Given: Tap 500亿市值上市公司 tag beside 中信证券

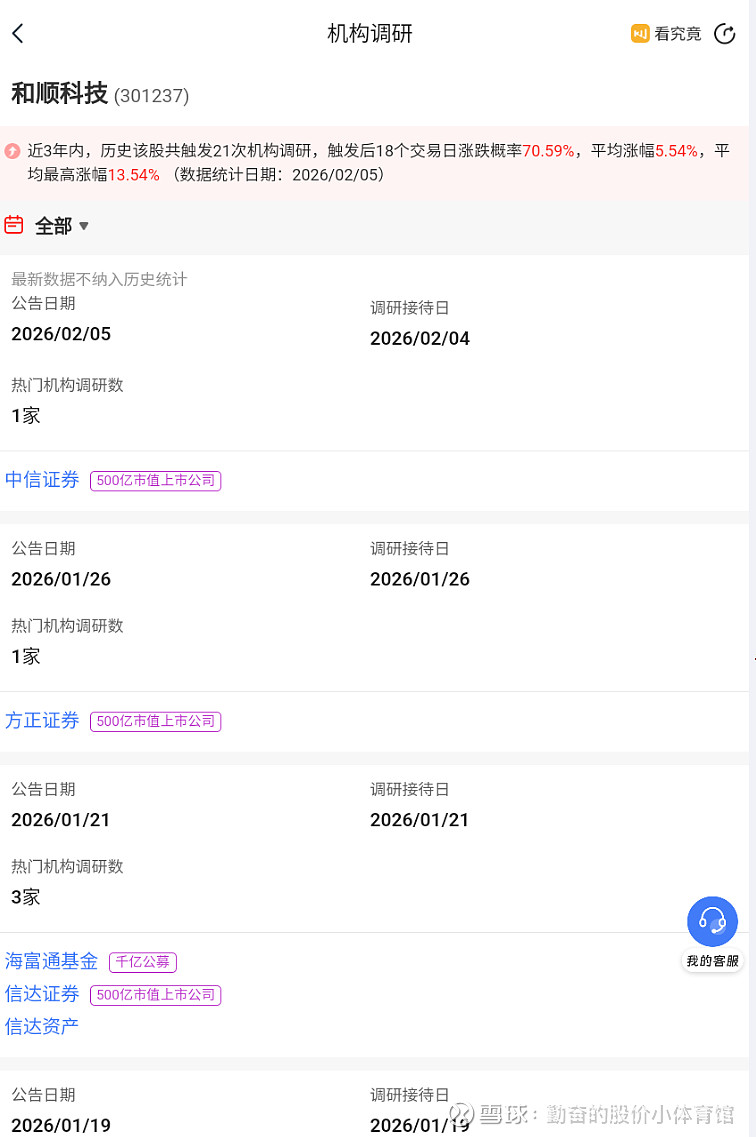Looking at the screenshot, I should [155, 481].
